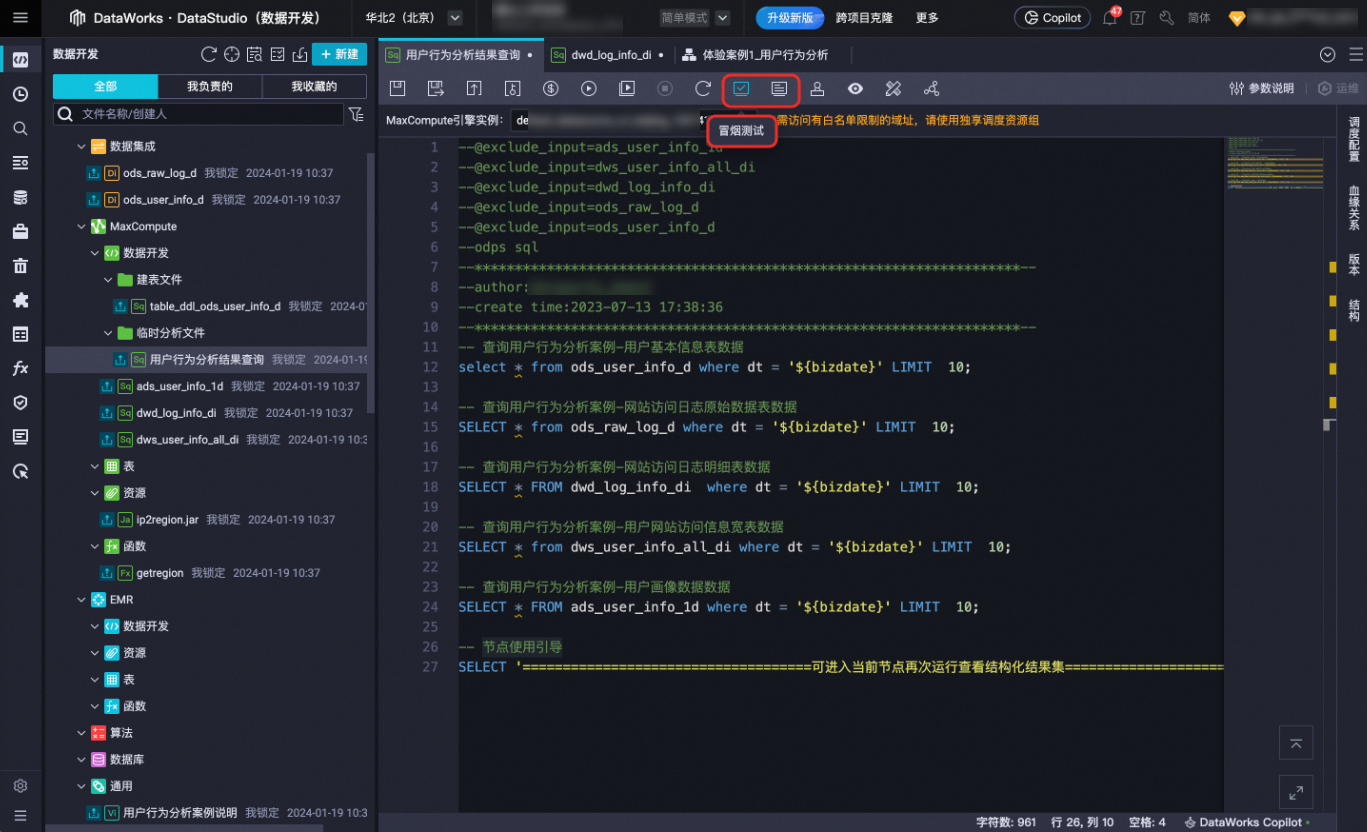Open the 版本 right side panel
1367x832 pixels.
(1354, 264)
